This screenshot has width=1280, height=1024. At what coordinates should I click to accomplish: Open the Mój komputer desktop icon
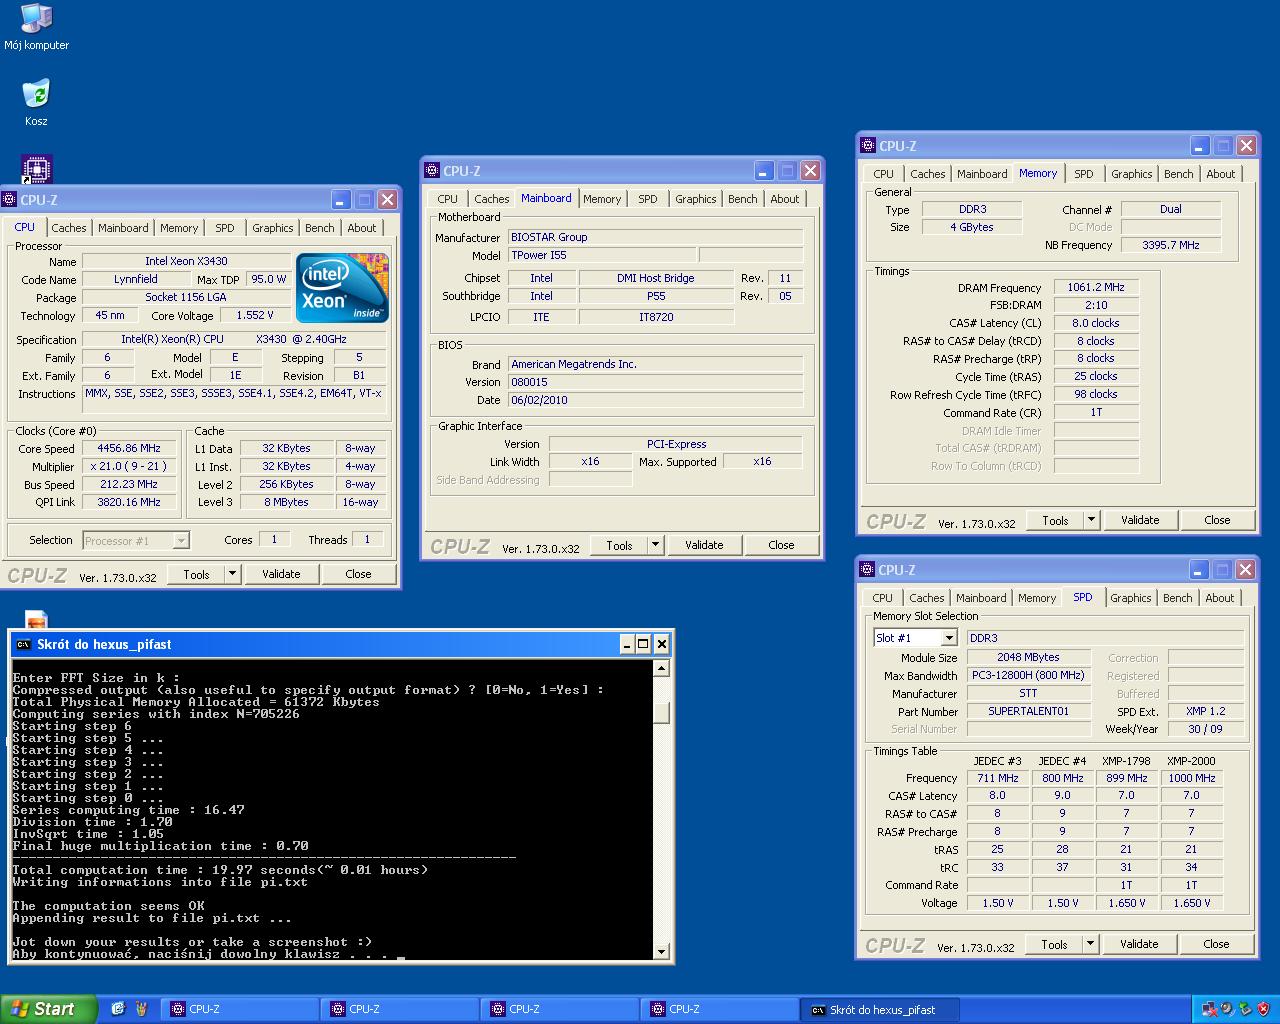[x=36, y=27]
